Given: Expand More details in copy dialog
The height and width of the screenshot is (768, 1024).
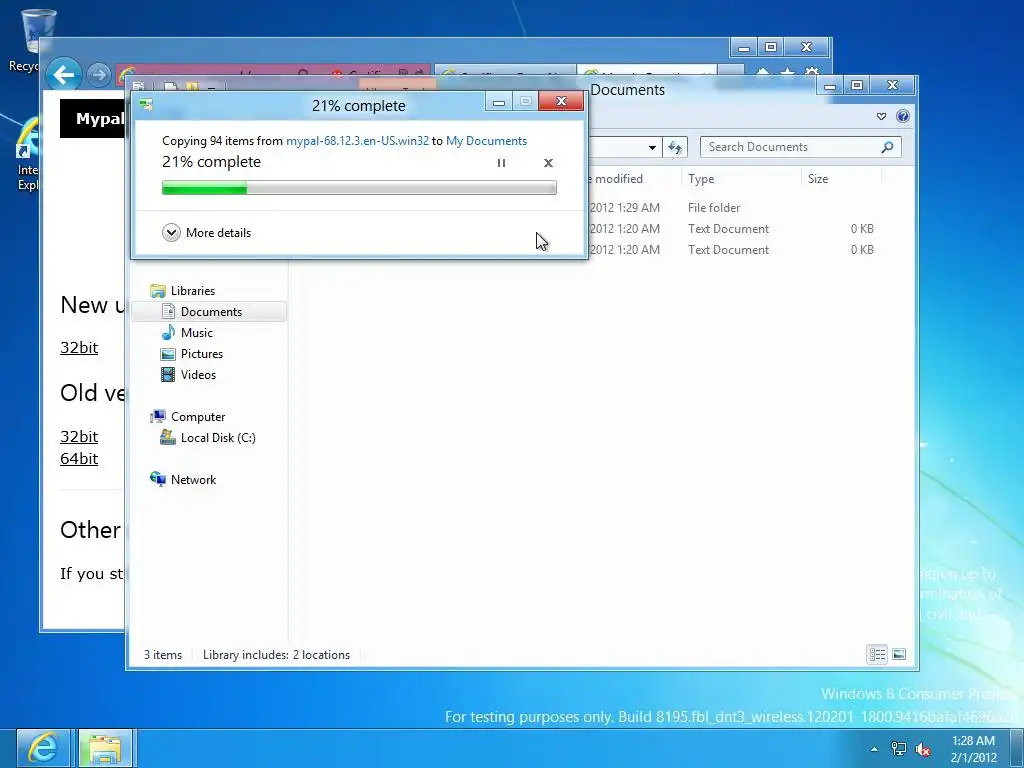Looking at the screenshot, I should [206, 232].
